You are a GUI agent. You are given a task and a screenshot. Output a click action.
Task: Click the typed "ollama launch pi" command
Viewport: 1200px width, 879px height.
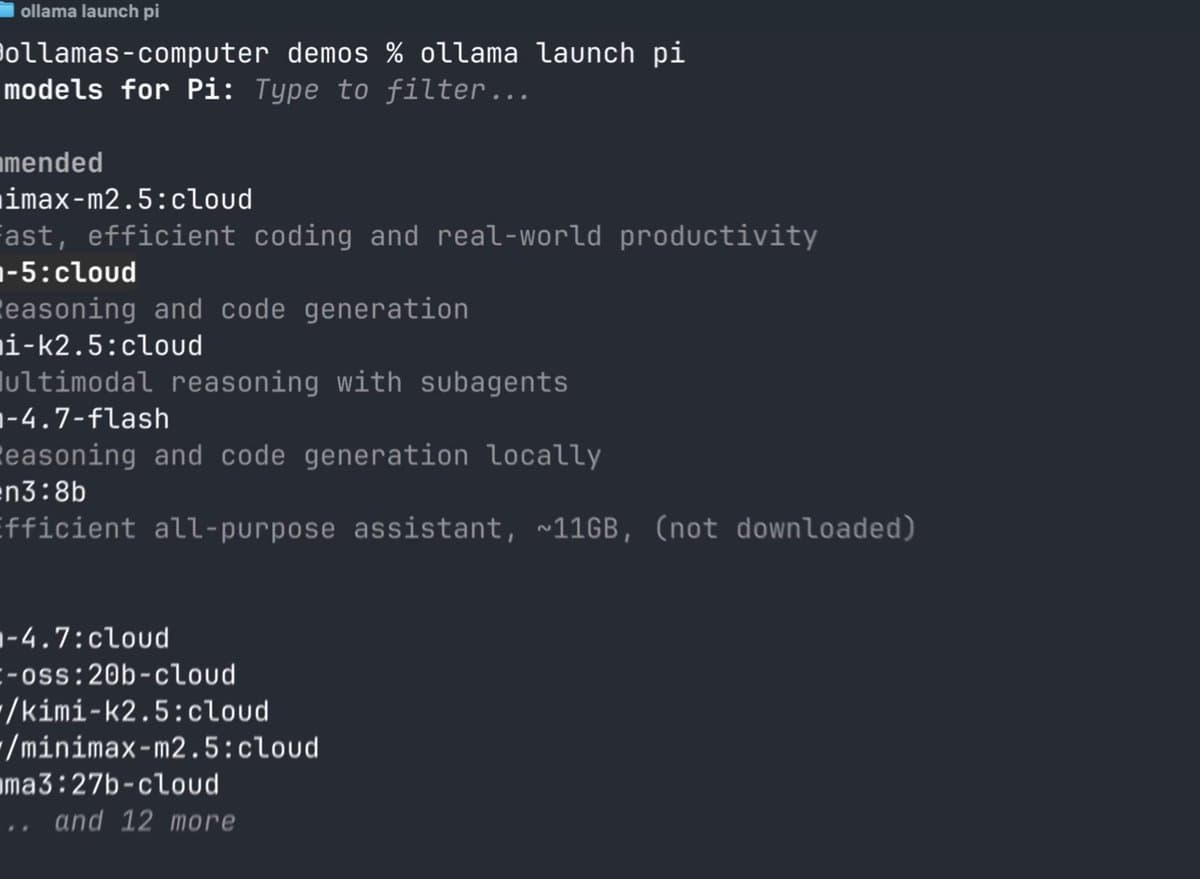tap(552, 53)
